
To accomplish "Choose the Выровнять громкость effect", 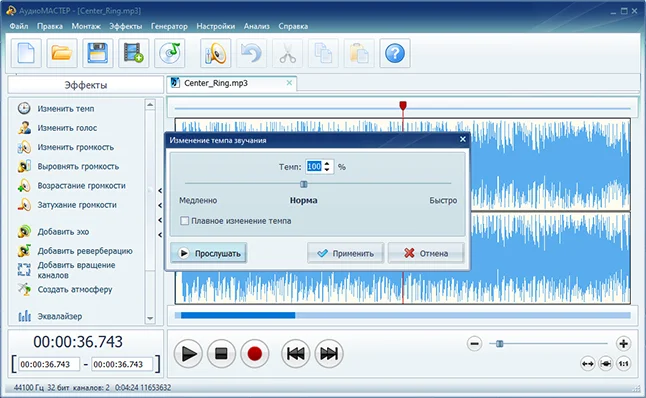I will click(x=68, y=166).
